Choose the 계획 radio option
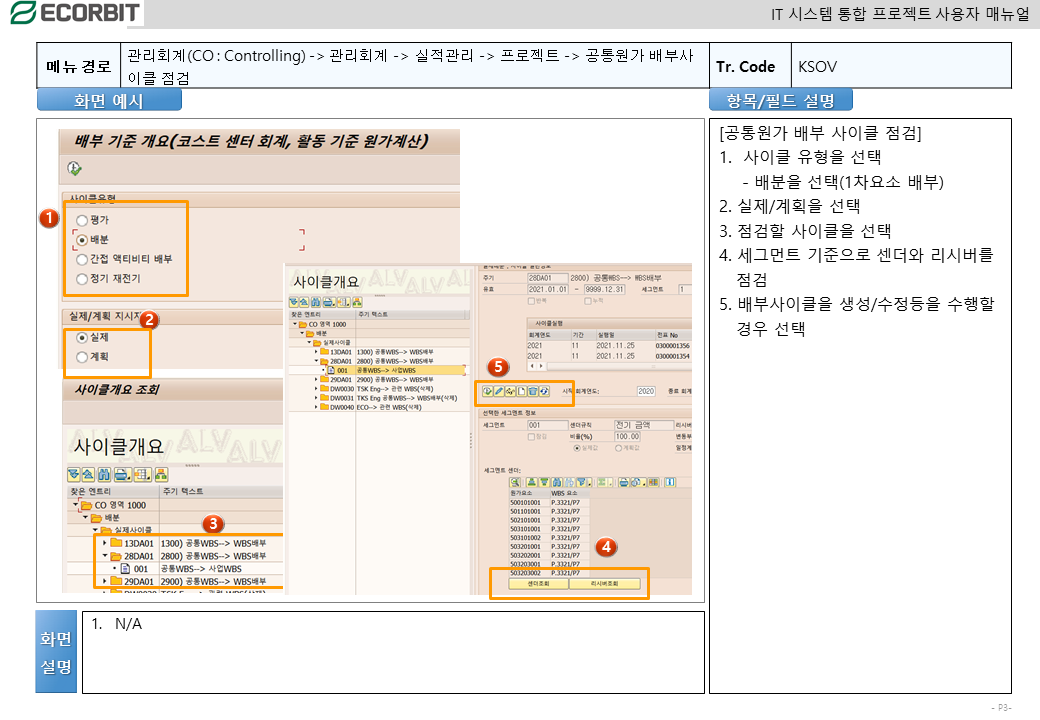 (x=82, y=356)
